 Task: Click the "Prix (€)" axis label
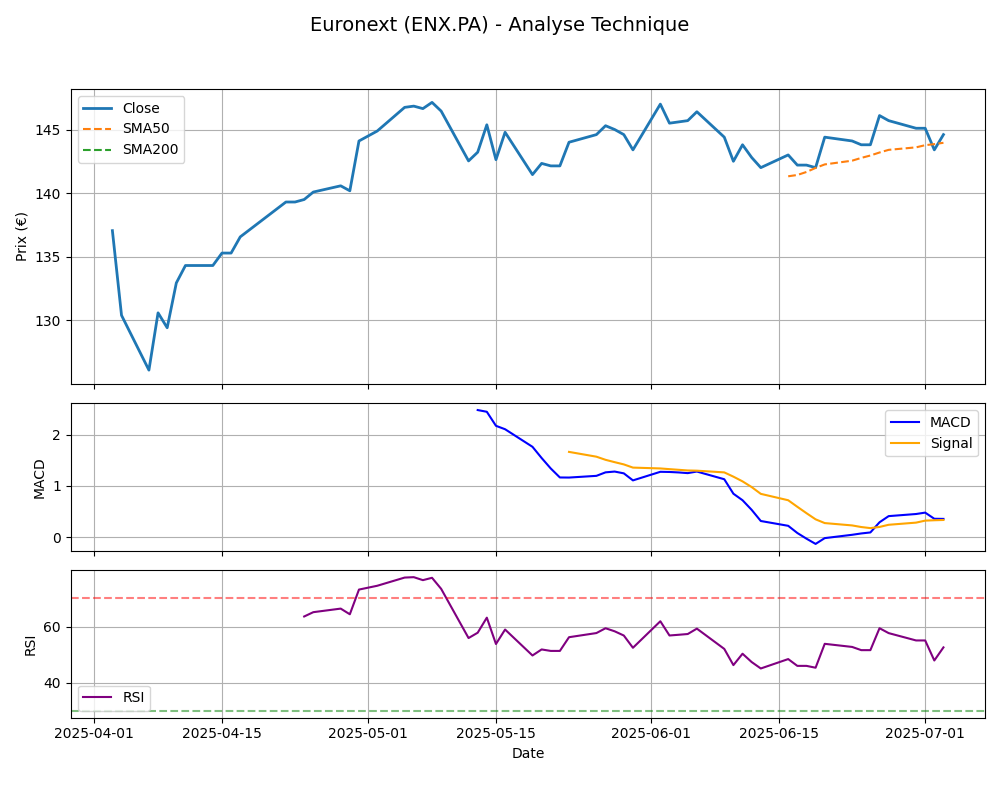pos(22,237)
